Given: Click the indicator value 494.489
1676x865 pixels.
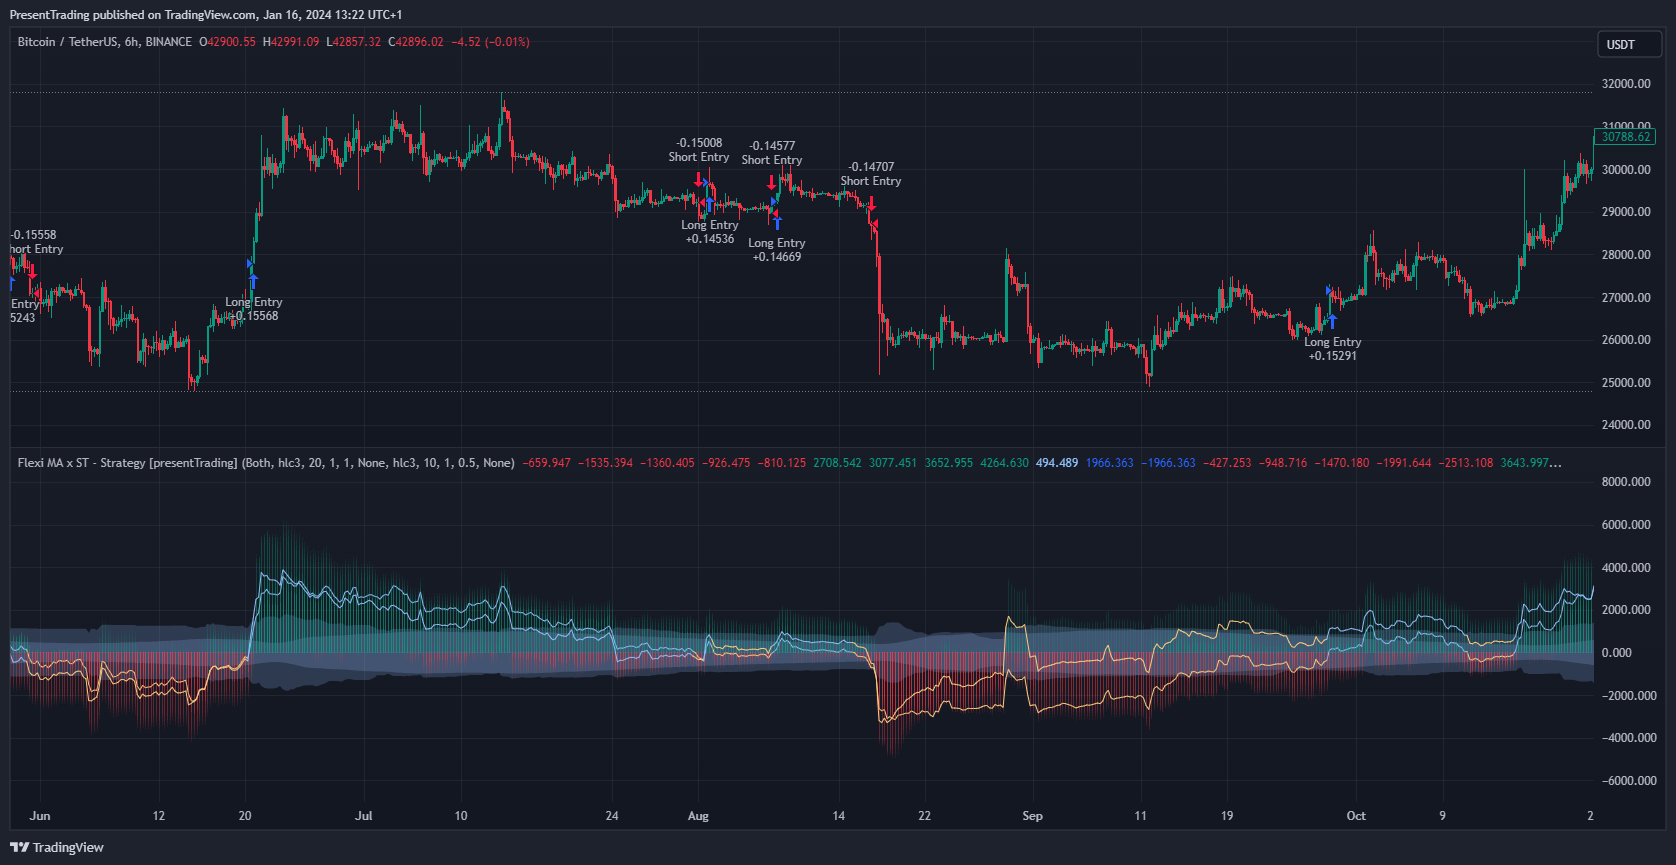Looking at the screenshot, I should coord(1057,463).
